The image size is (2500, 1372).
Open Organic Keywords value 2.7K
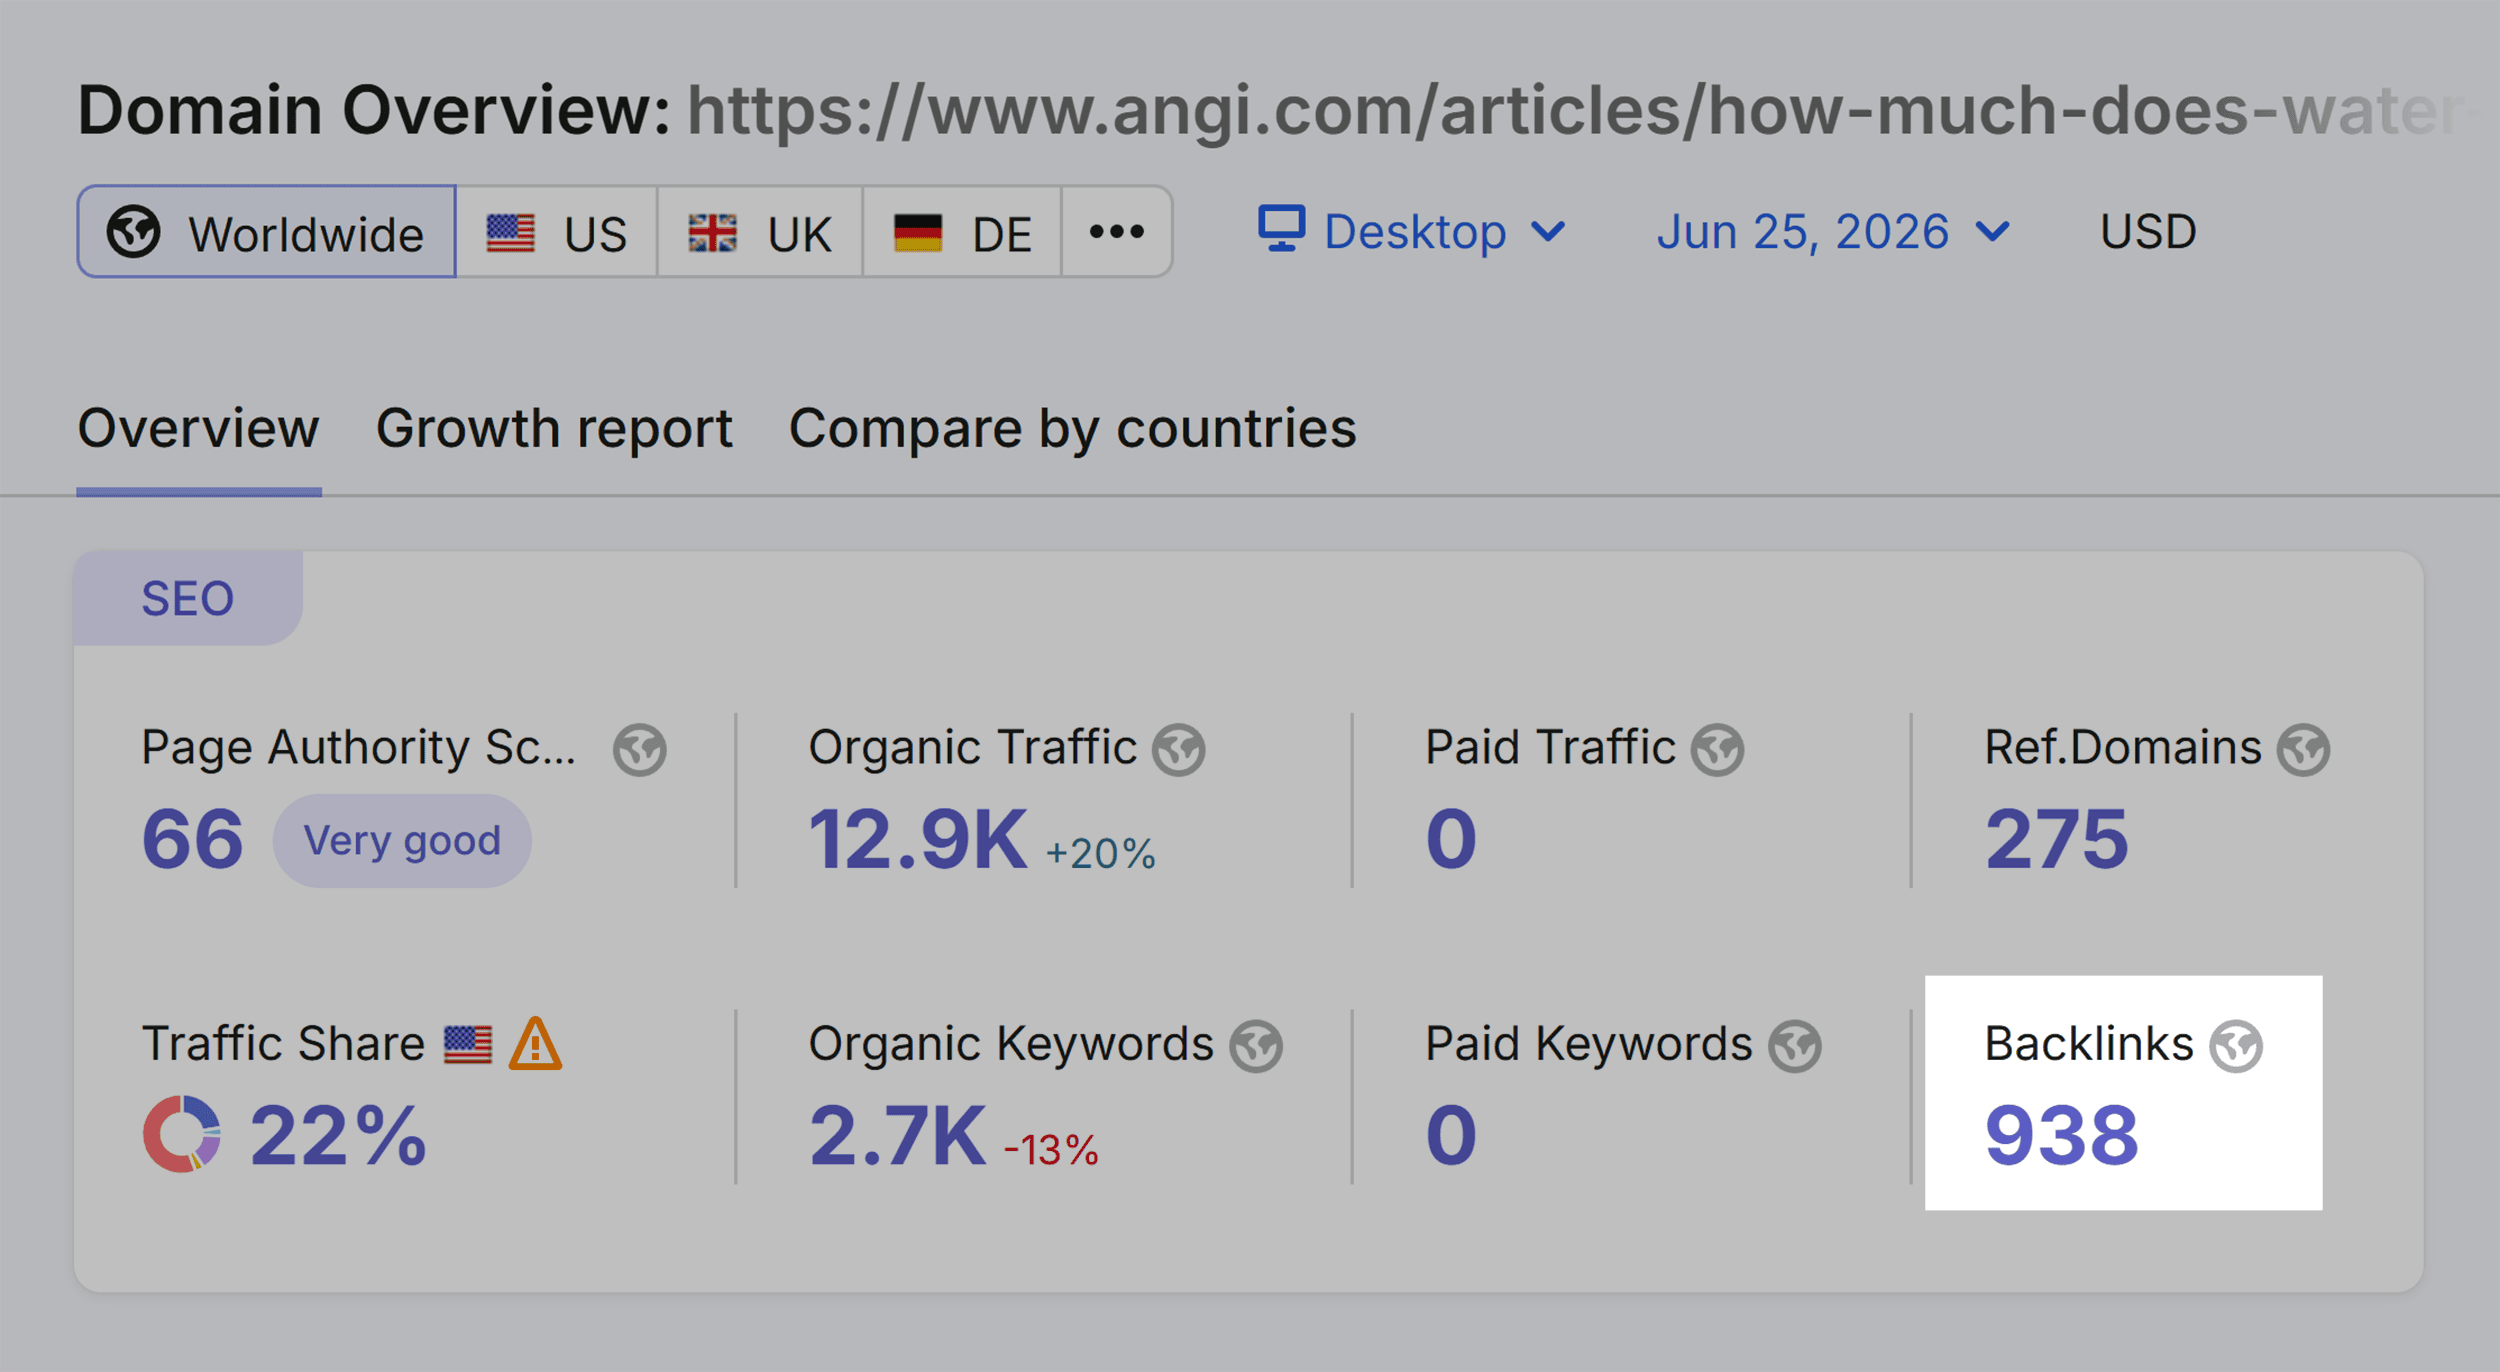click(897, 1135)
